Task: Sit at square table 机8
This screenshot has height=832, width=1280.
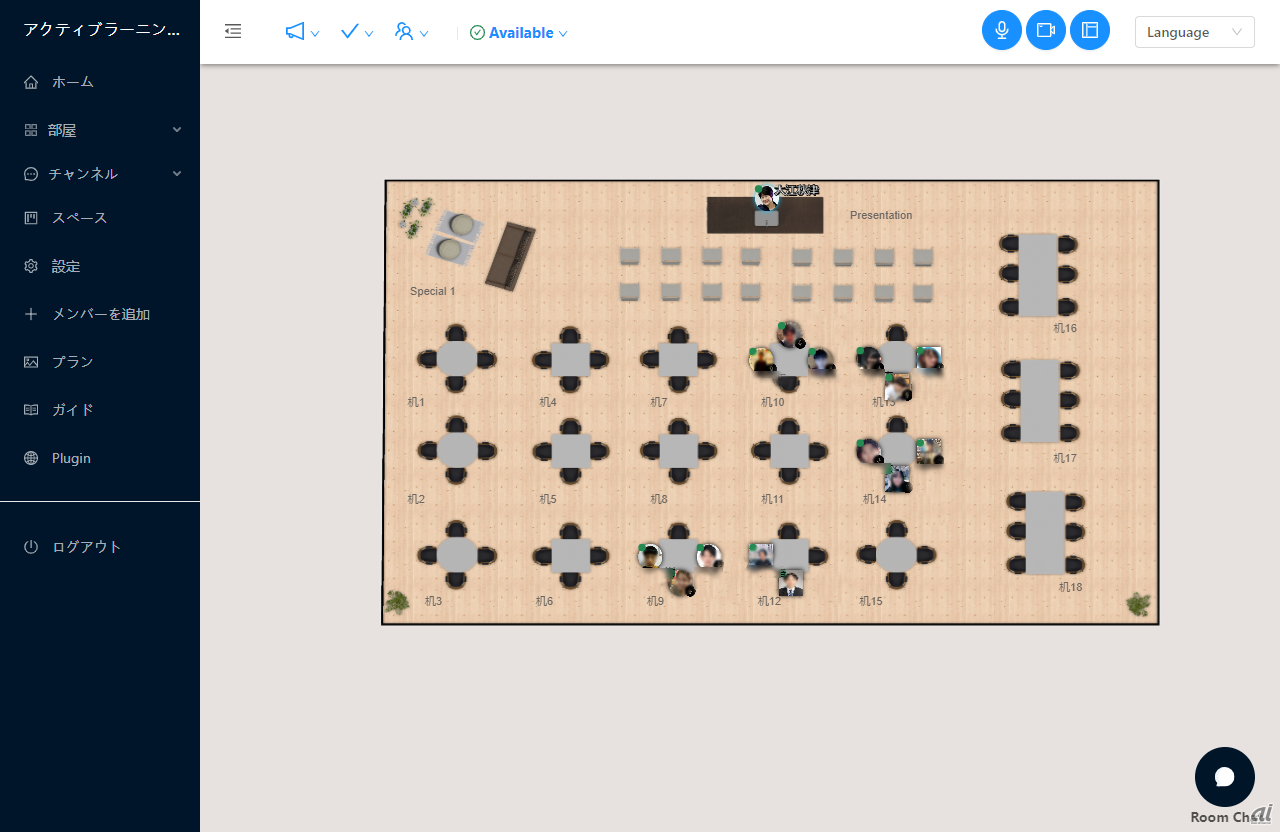Action: click(x=679, y=451)
